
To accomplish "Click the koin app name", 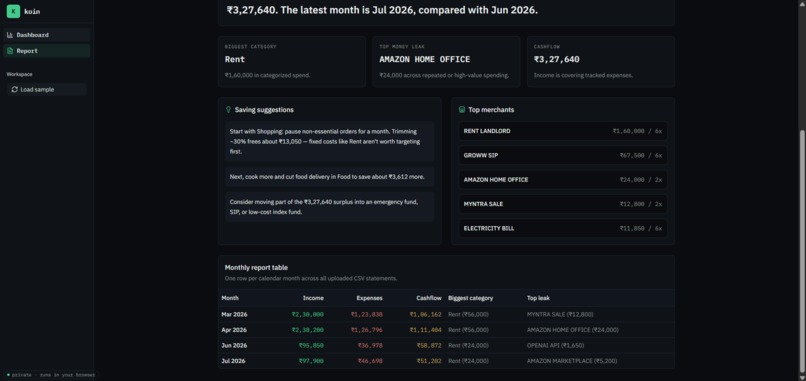I will [x=32, y=11].
